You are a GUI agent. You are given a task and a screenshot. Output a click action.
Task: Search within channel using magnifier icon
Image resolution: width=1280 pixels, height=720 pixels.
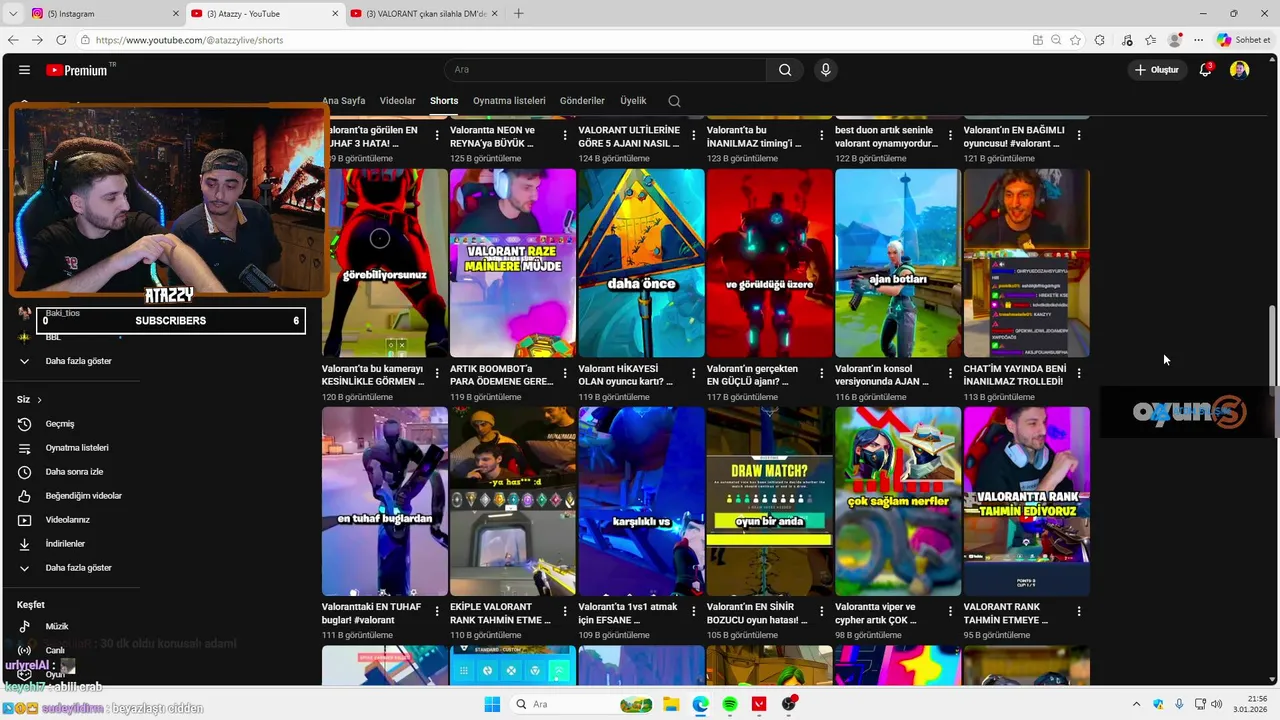[x=674, y=101]
